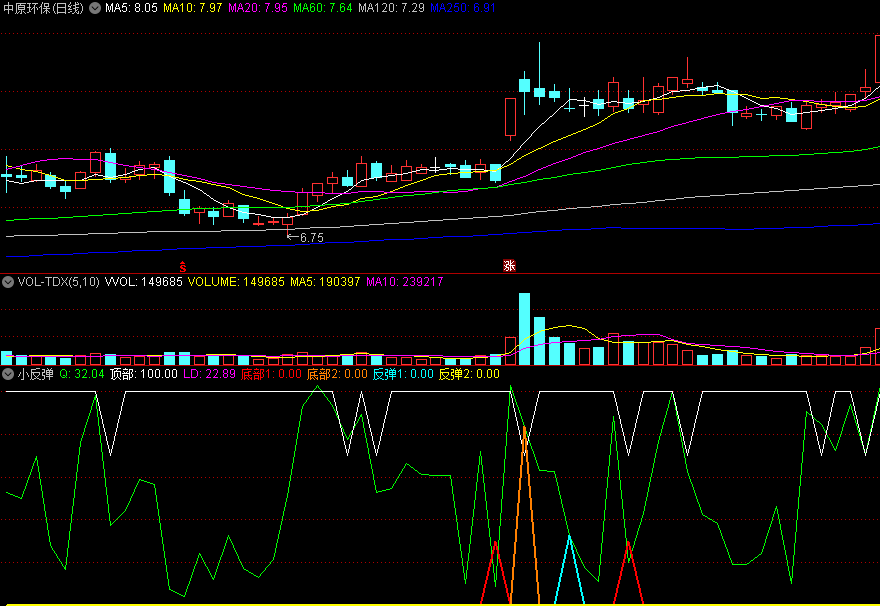Click the 底部1: 0.00 value
Screen dimensions: 880x606
click(x=271, y=374)
